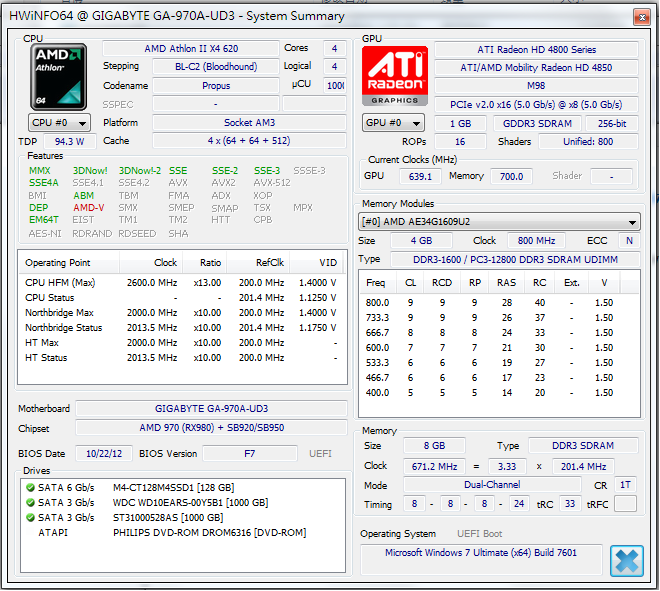Open the GPU #0 selector dropdown
This screenshot has height=591, width=660.
pyautogui.click(x=393, y=123)
